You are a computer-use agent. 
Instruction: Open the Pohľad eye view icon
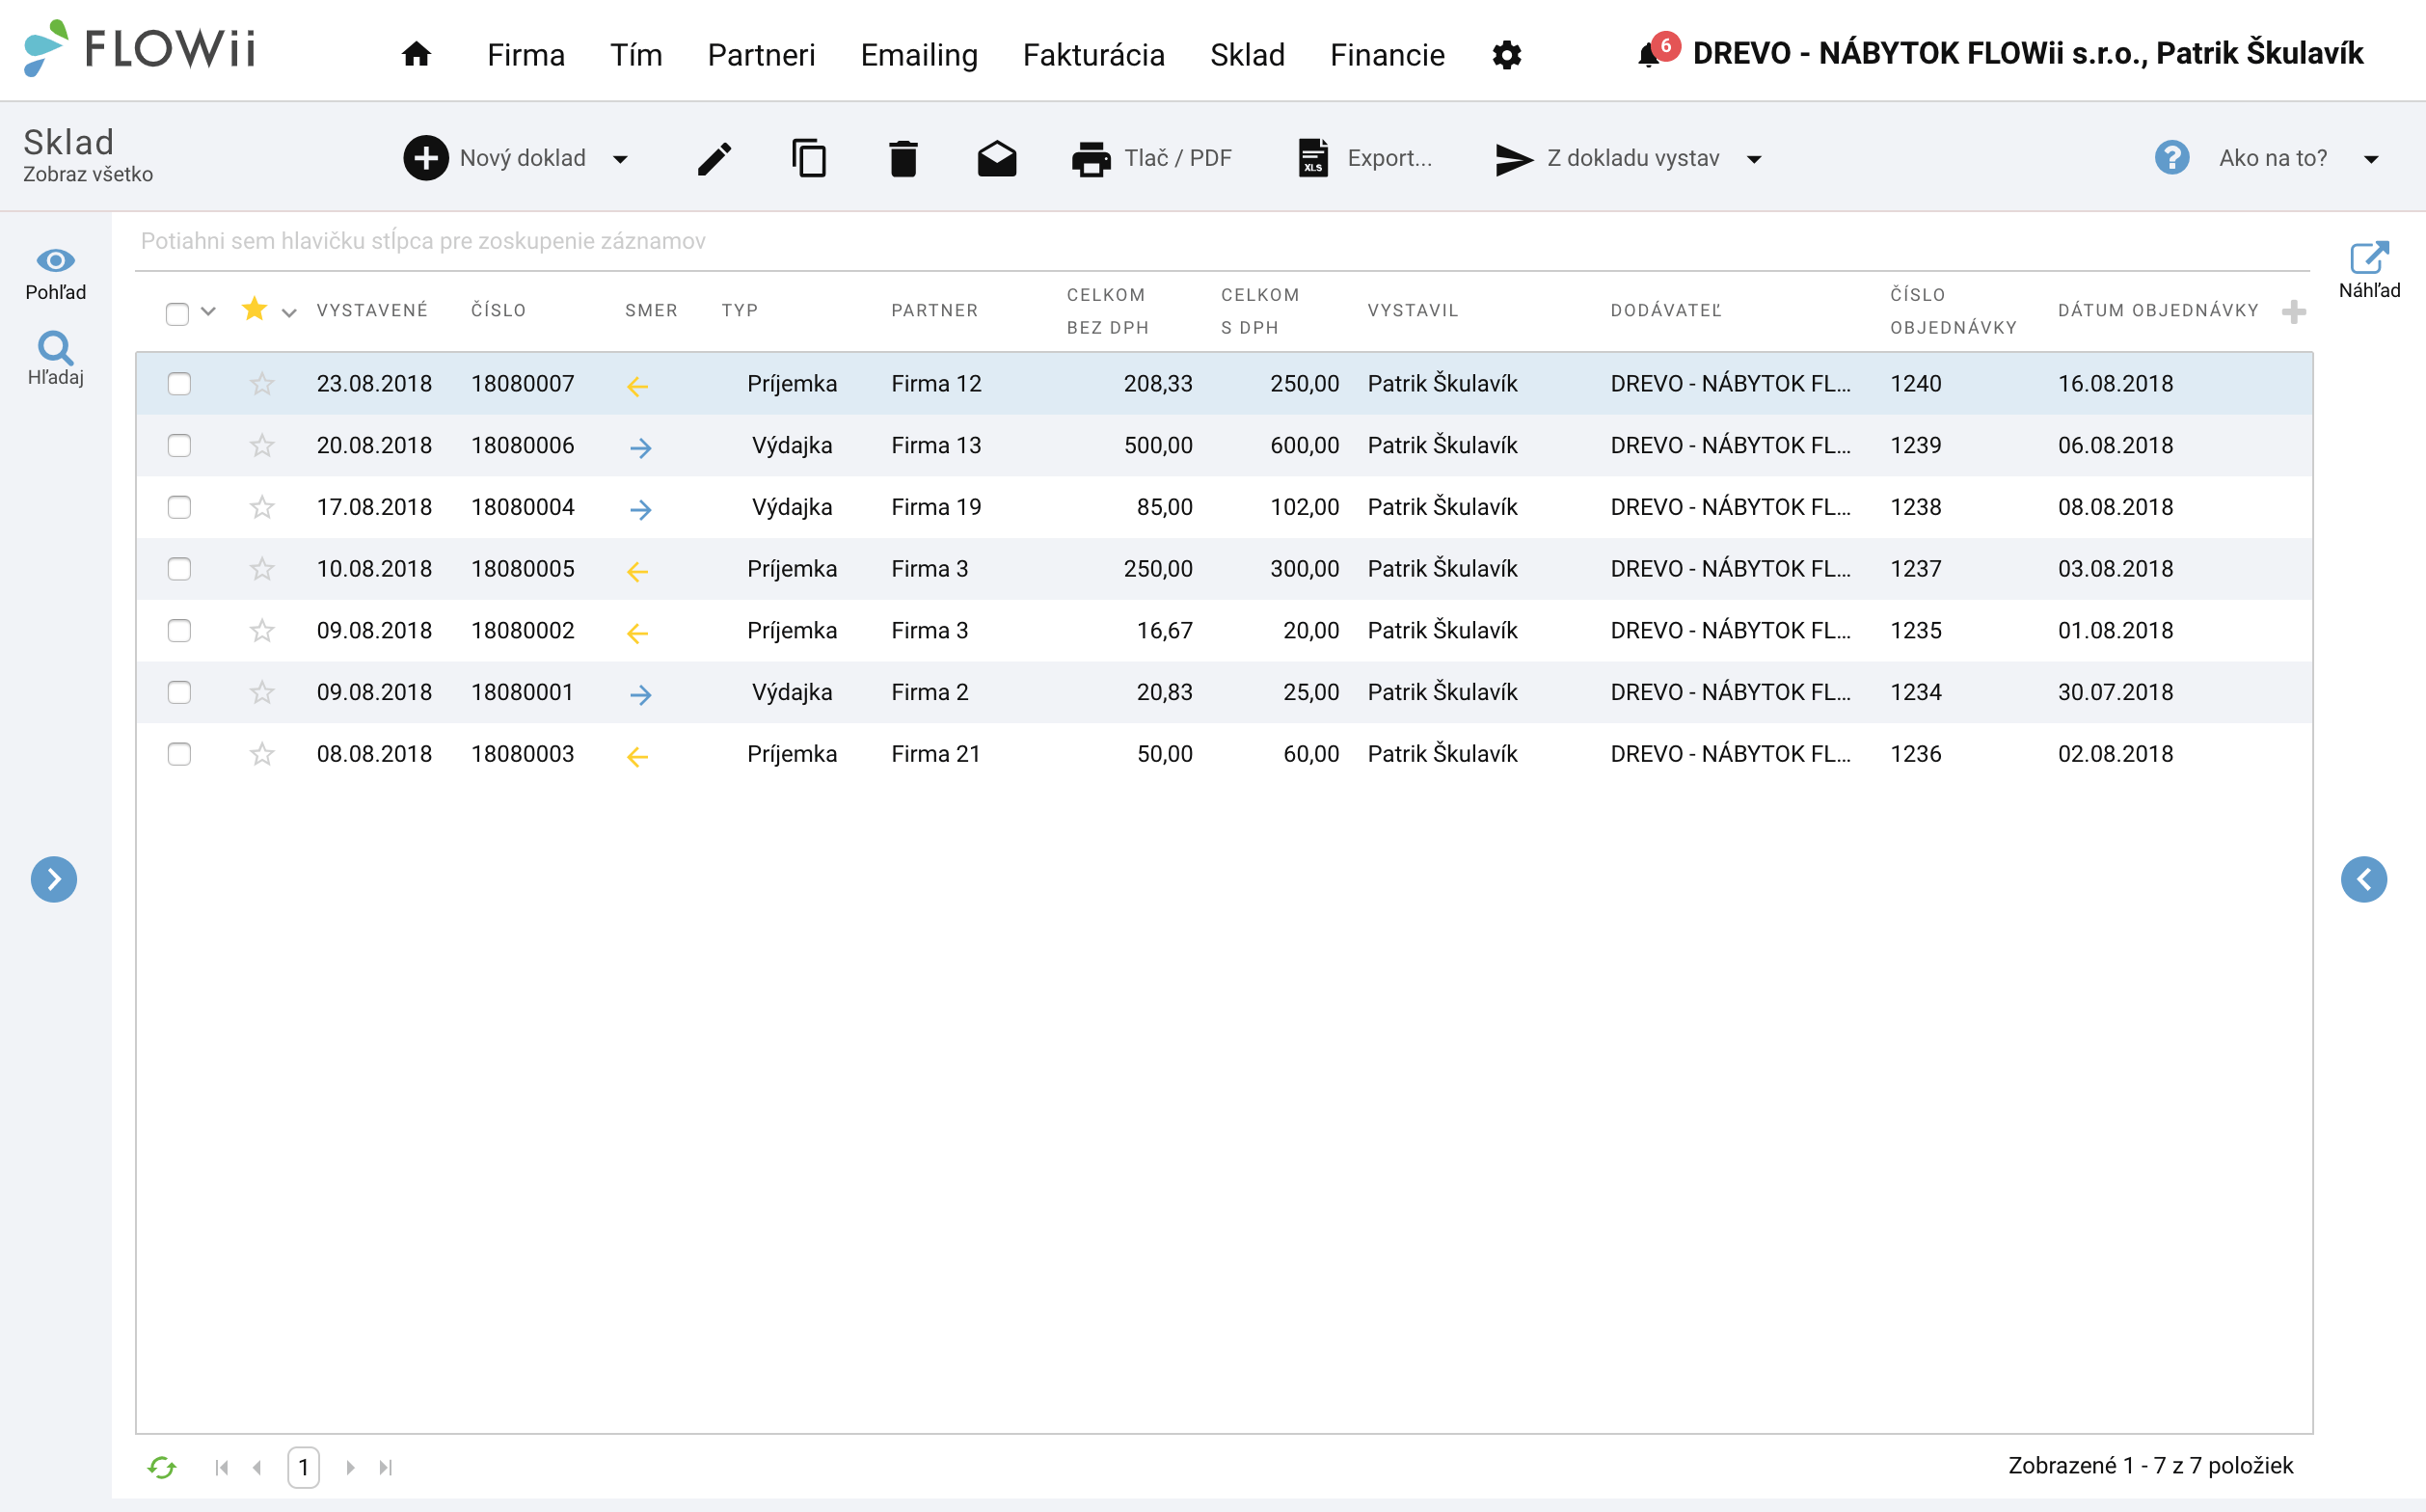55,261
